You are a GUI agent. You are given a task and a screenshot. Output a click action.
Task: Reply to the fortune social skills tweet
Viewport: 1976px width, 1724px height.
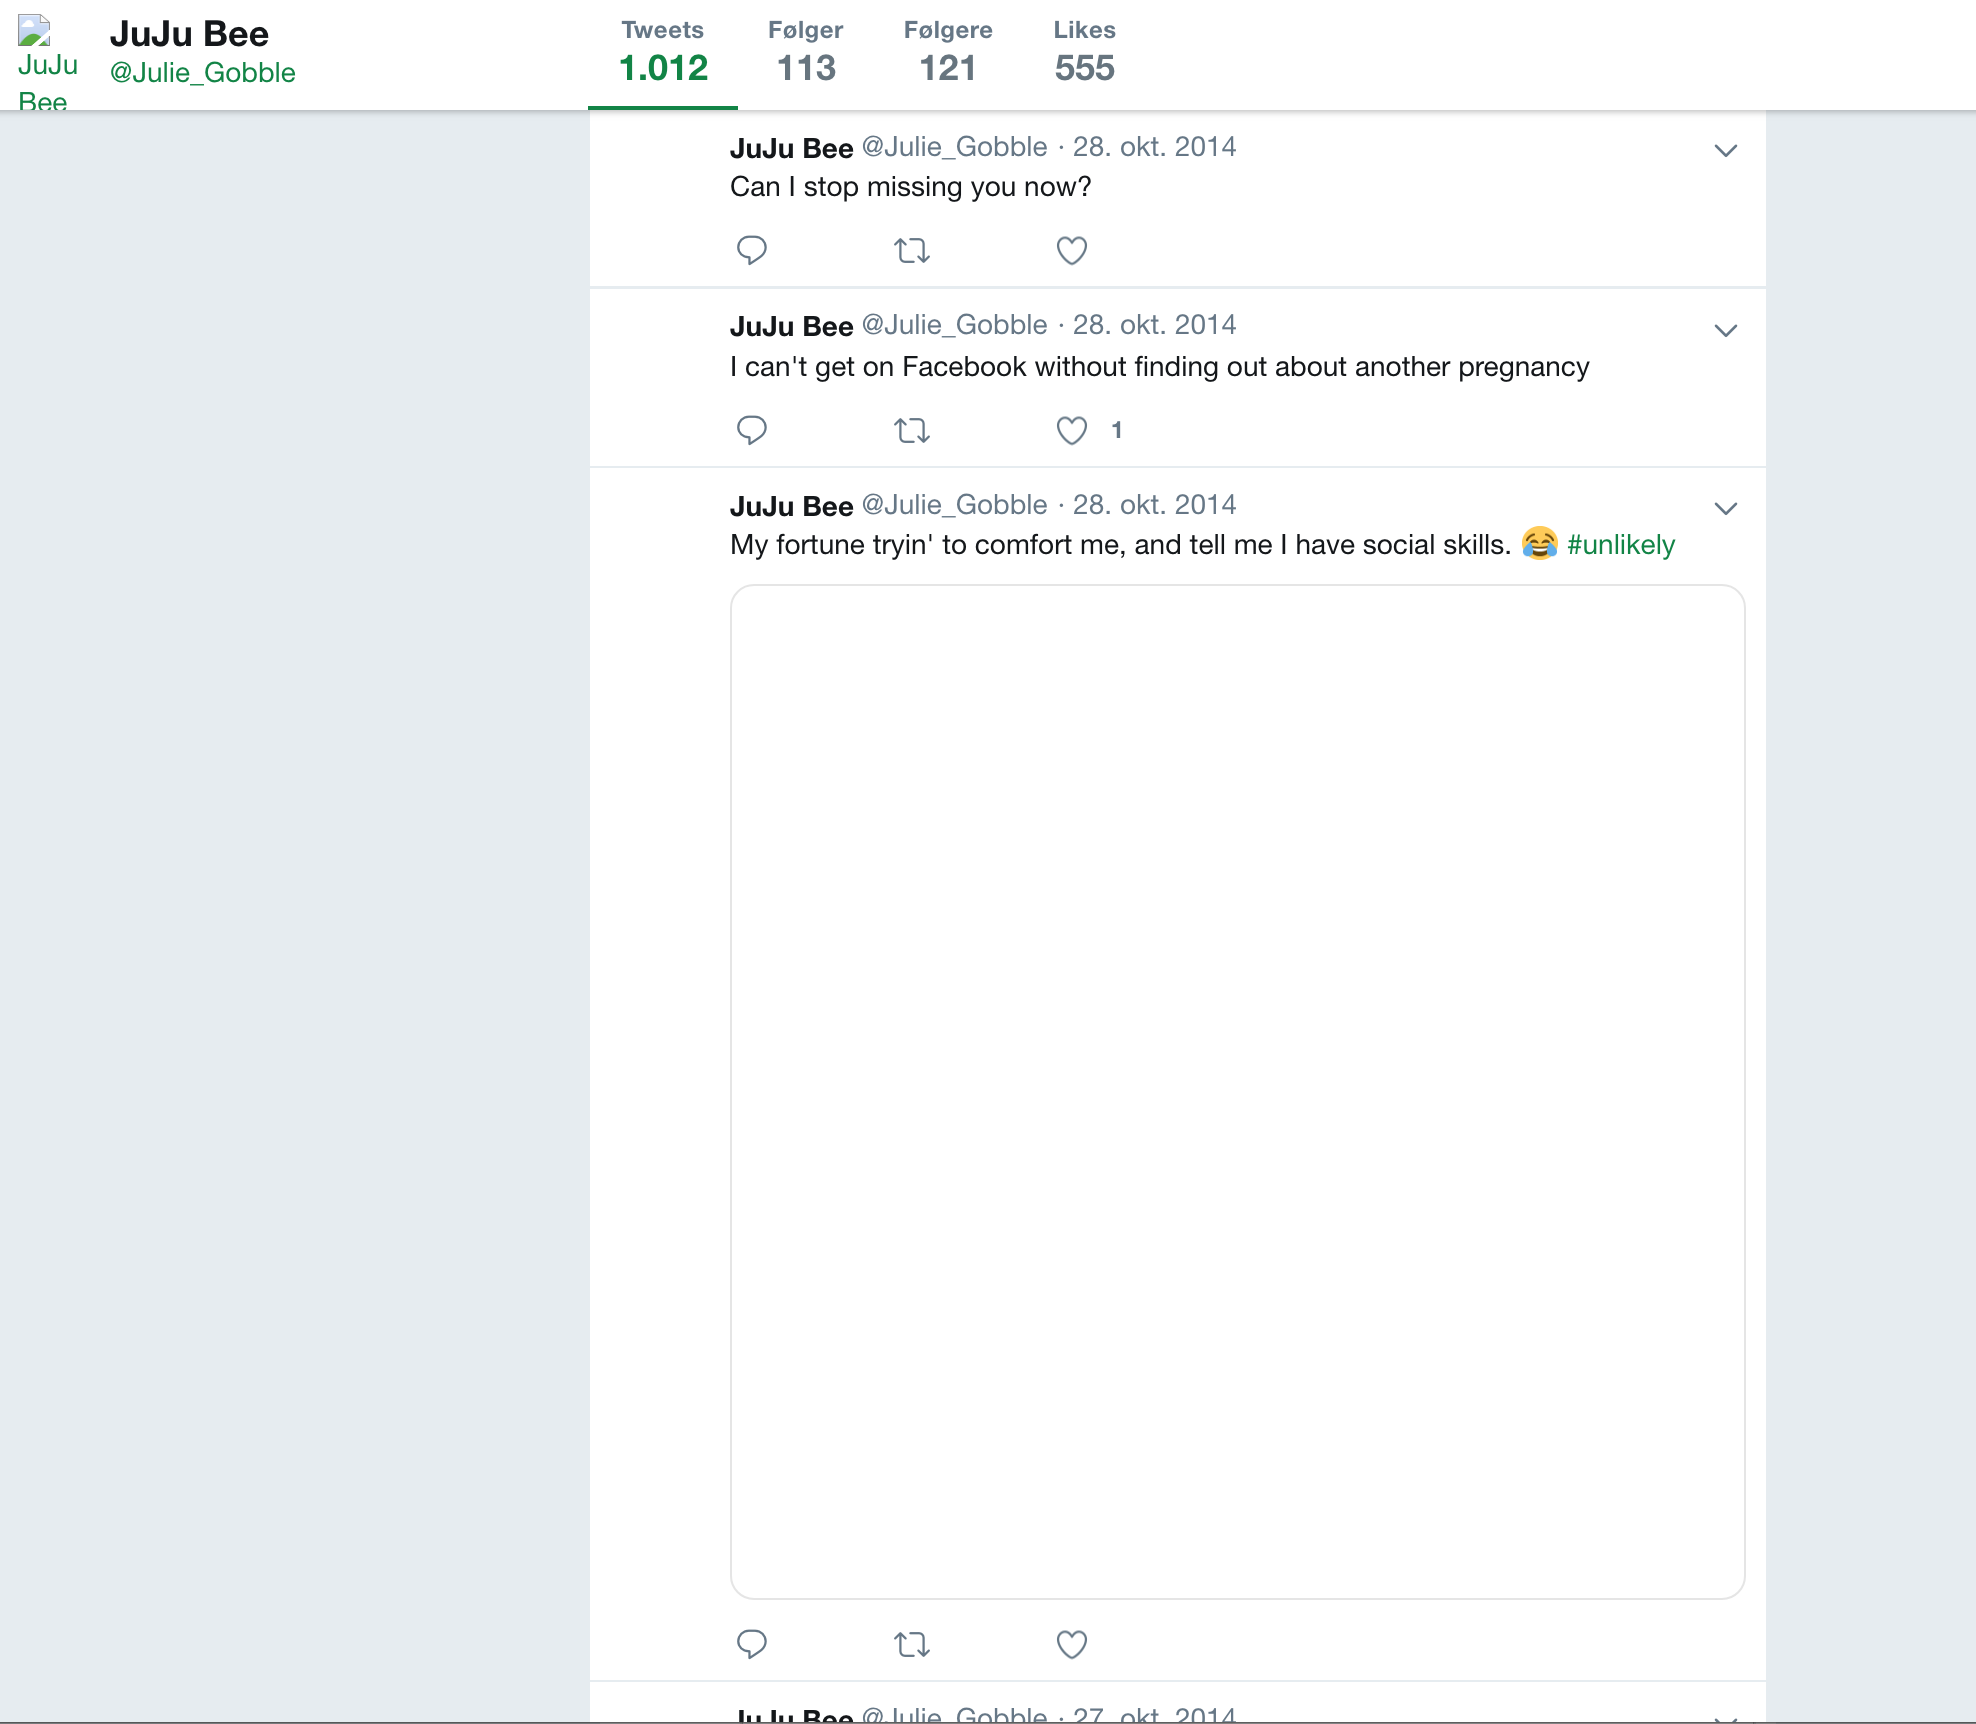click(752, 1644)
